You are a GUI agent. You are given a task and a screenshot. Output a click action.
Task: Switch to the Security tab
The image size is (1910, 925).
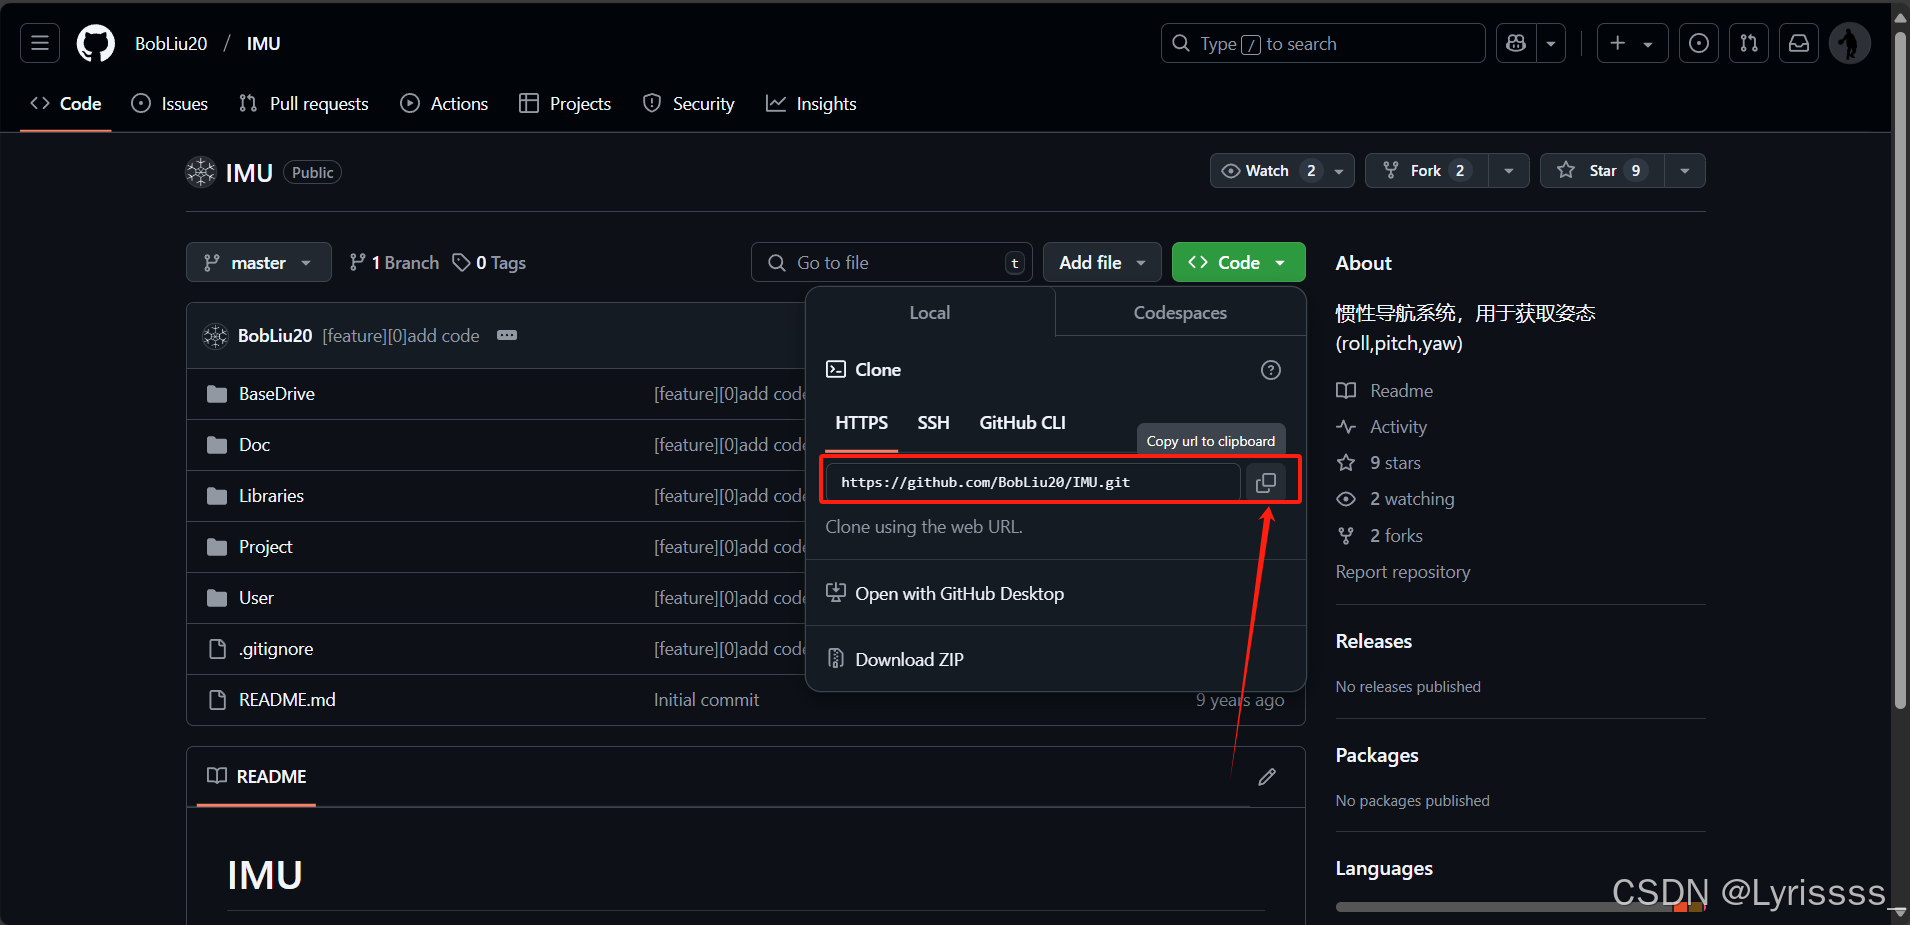point(689,103)
